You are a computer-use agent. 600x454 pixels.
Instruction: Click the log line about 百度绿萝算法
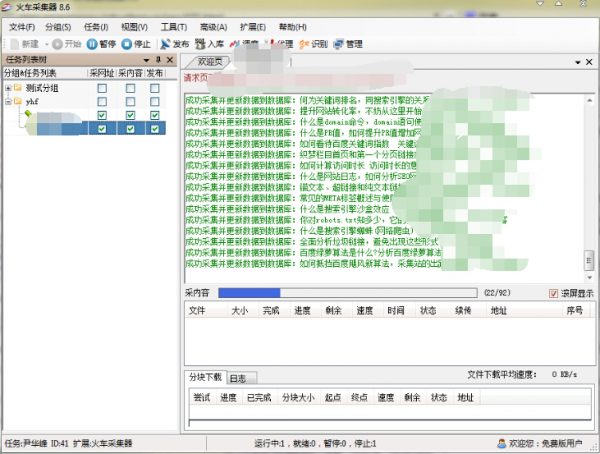313,253
